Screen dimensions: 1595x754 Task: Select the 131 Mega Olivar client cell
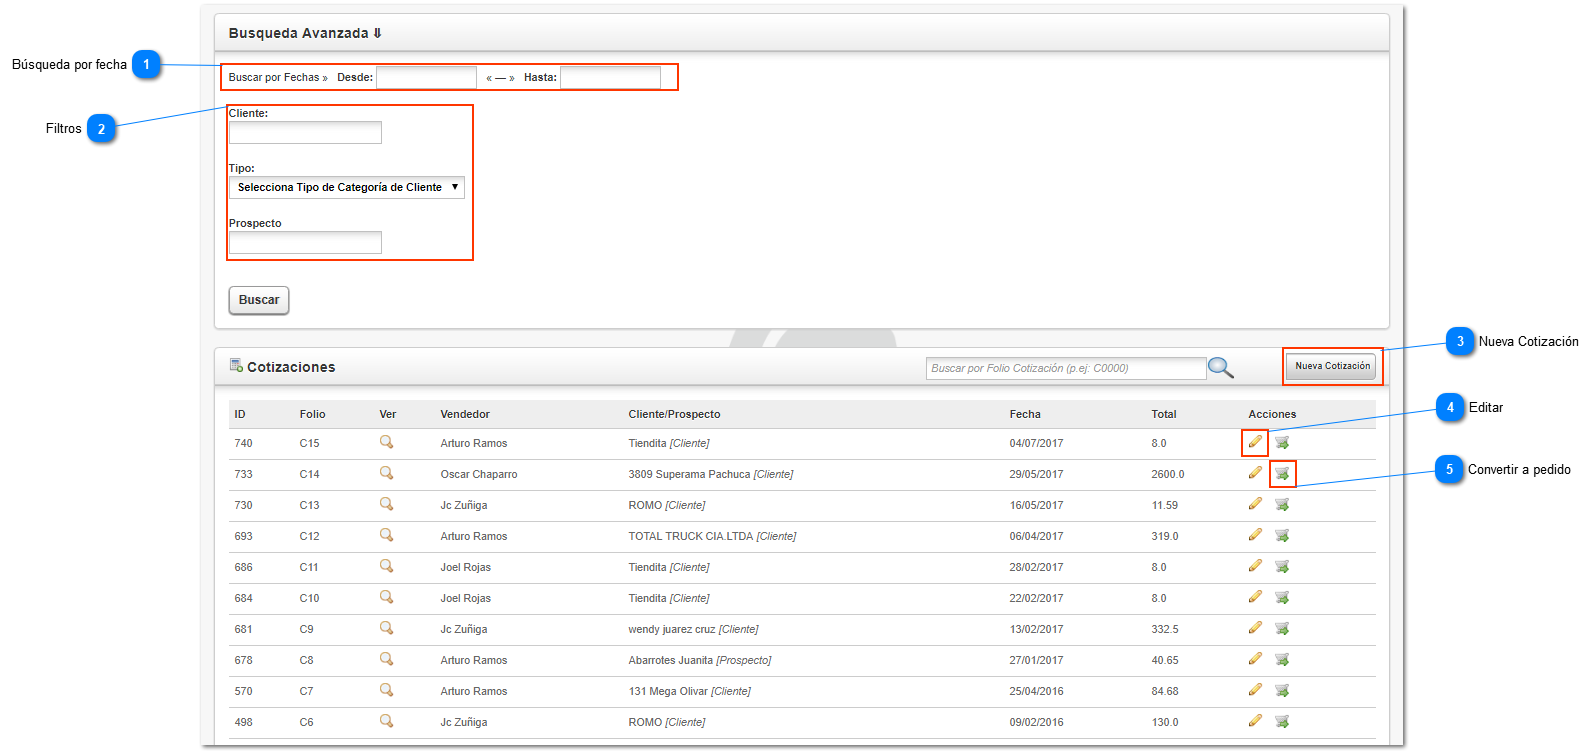689,691
